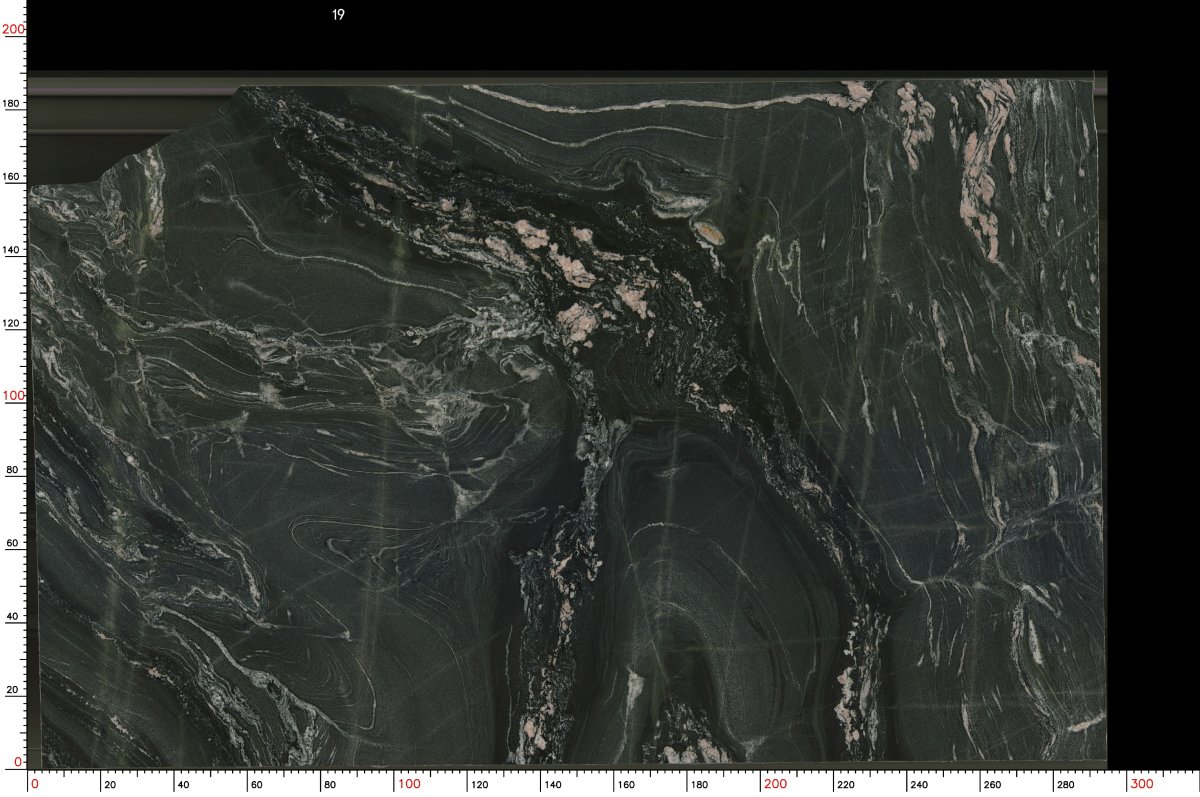This screenshot has height=797, width=1200.
Task: Select "160" on the horizontal ruler
Action: [x=625, y=785]
